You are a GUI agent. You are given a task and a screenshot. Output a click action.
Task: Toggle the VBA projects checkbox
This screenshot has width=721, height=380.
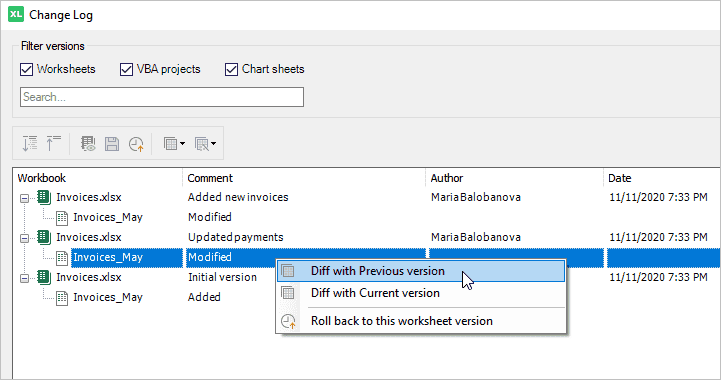126,69
